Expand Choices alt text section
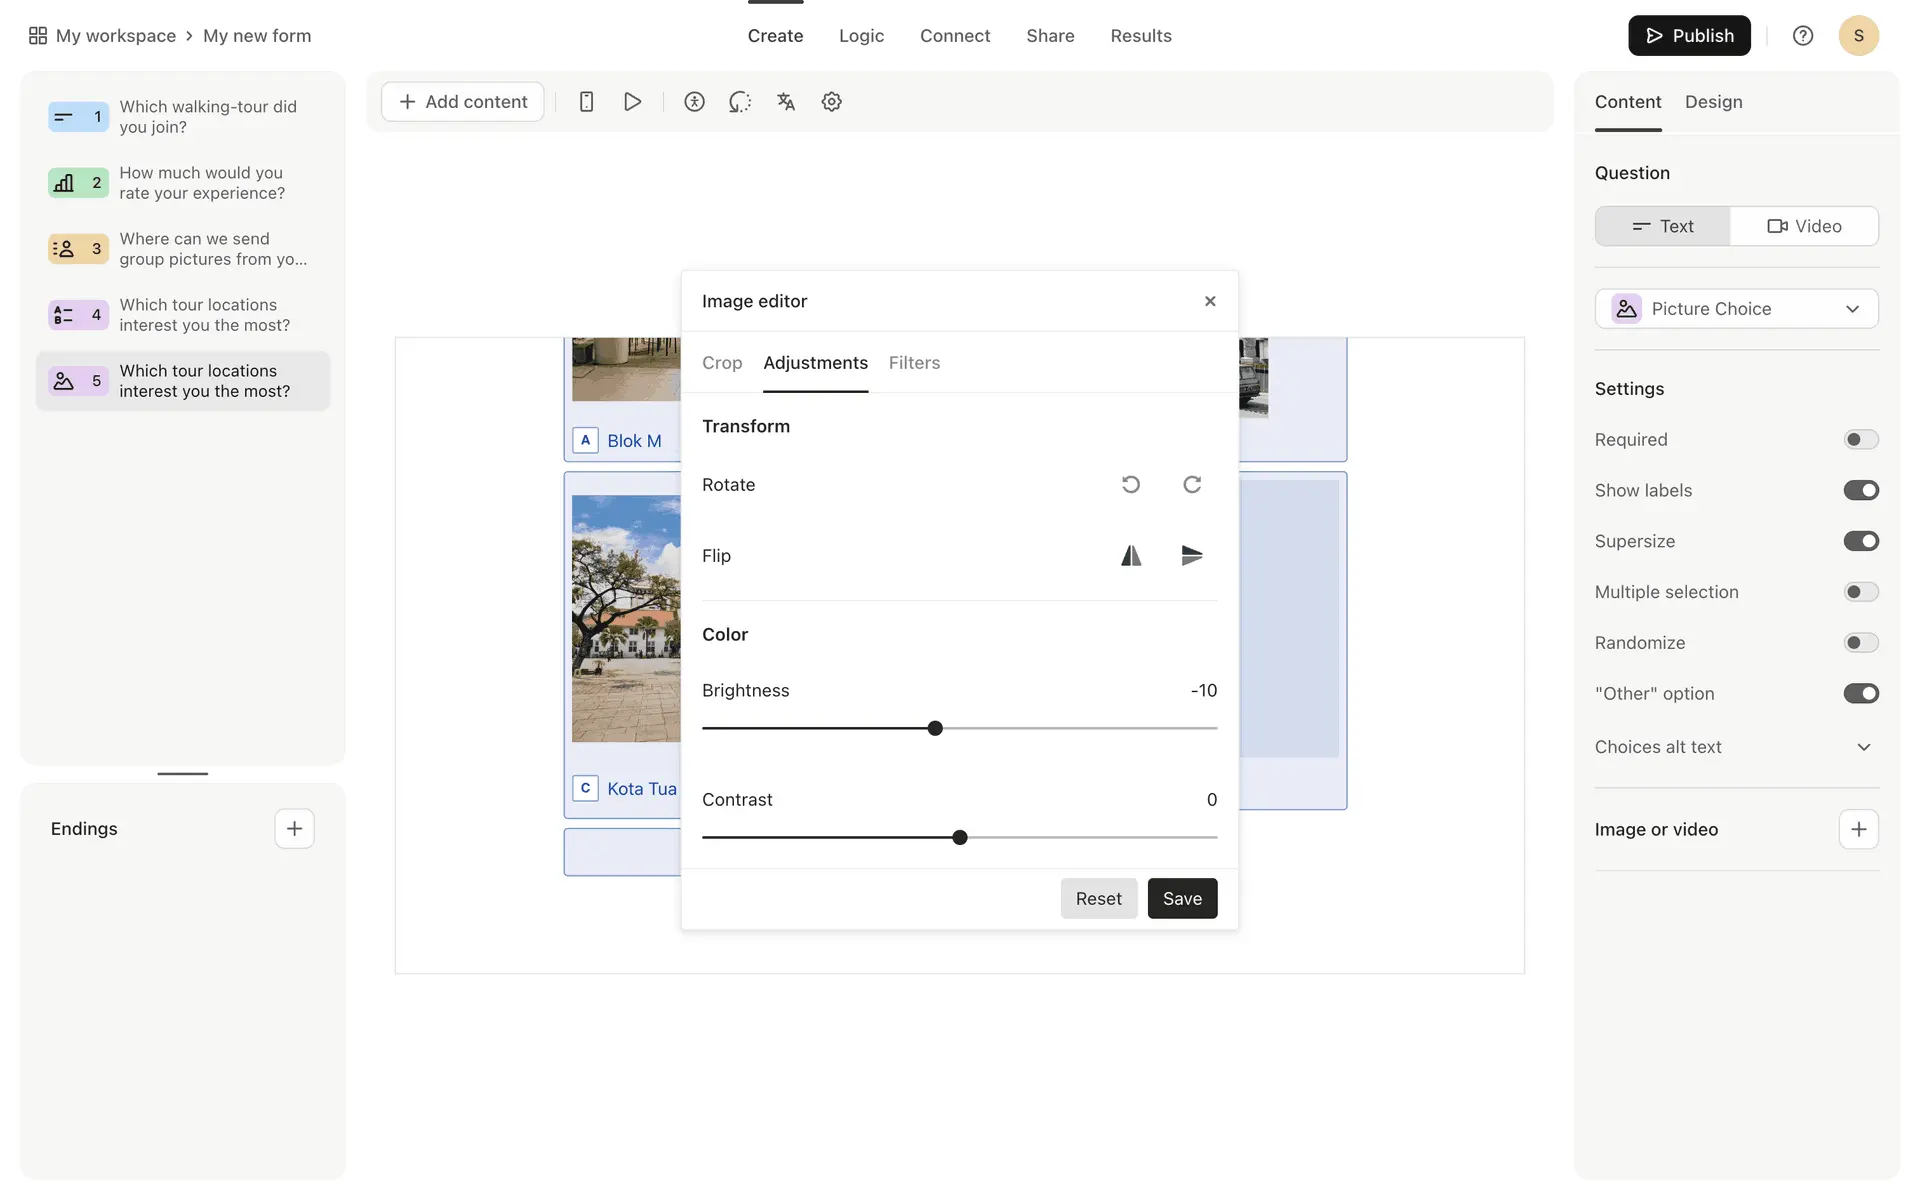This screenshot has height=1200, width=1920. pyautogui.click(x=1863, y=747)
